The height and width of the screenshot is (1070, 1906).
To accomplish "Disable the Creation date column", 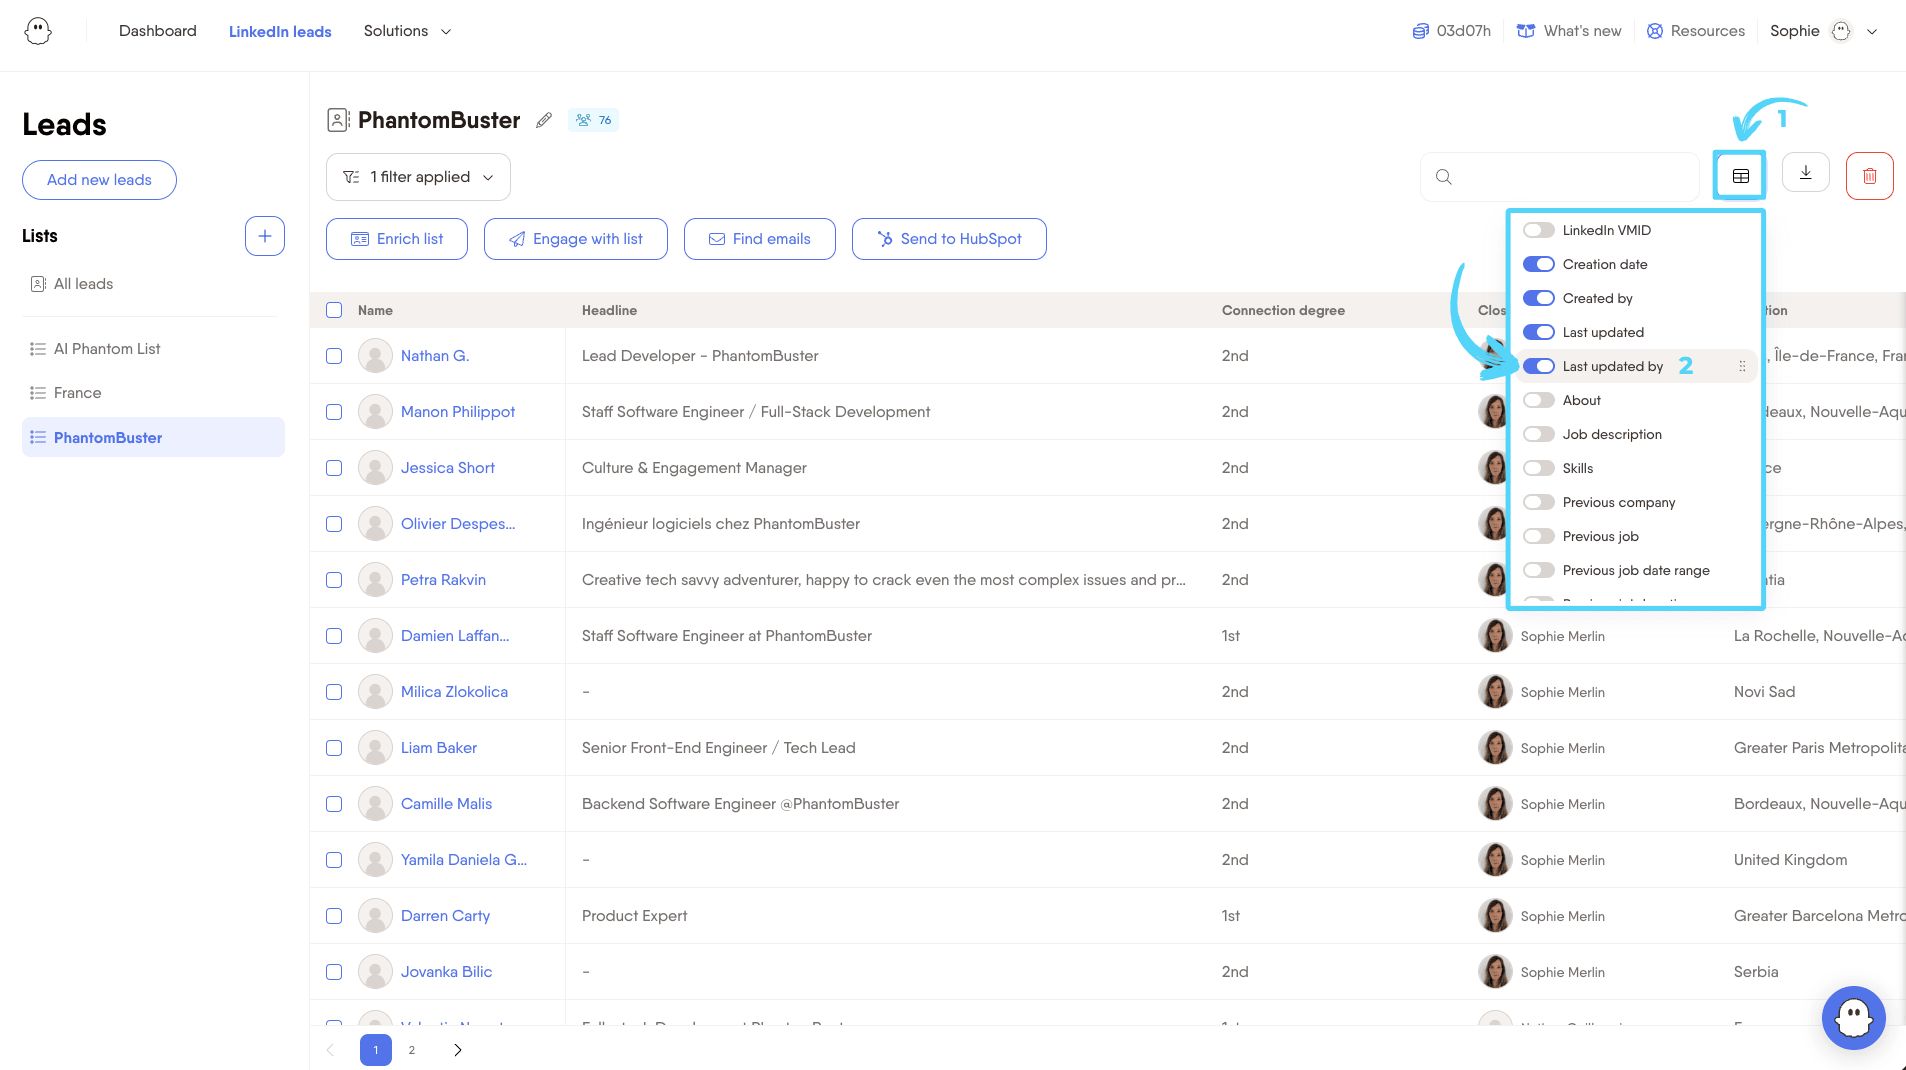I will [1538, 264].
